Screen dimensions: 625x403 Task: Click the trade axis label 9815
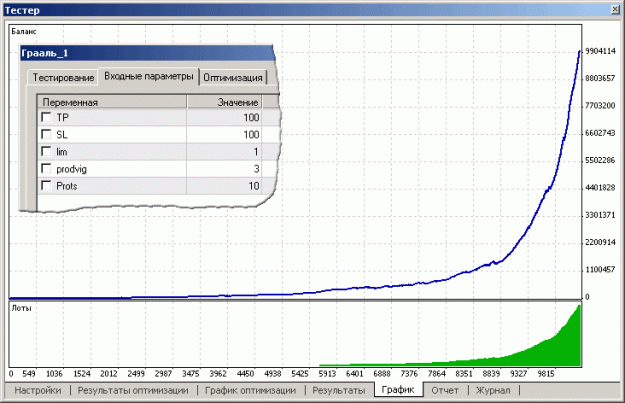coord(546,374)
